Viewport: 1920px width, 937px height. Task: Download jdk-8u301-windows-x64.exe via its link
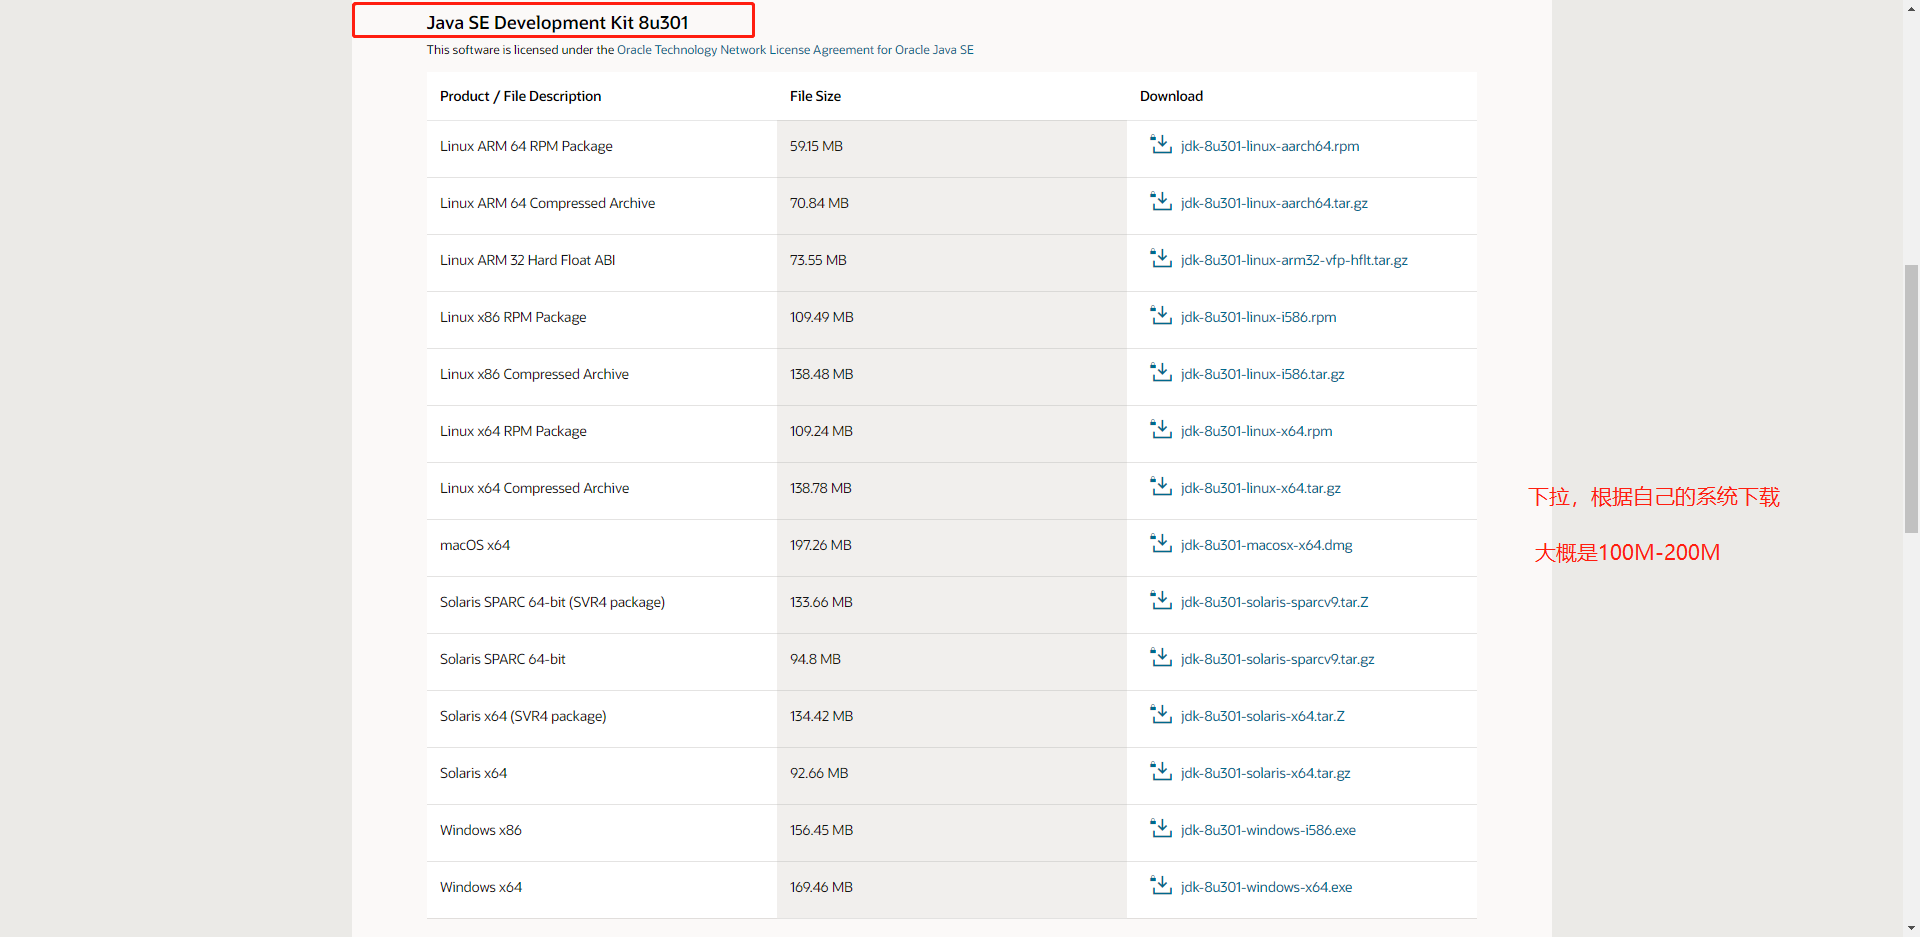point(1266,887)
